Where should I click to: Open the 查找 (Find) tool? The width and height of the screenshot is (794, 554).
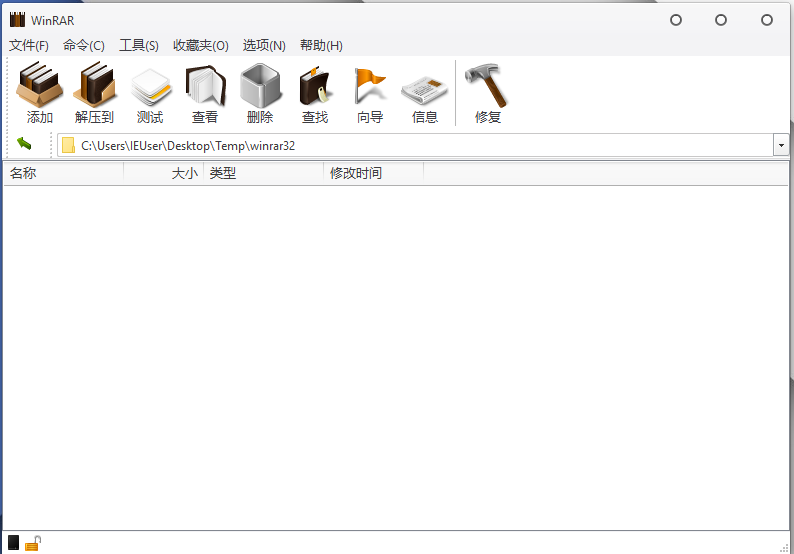(x=315, y=93)
